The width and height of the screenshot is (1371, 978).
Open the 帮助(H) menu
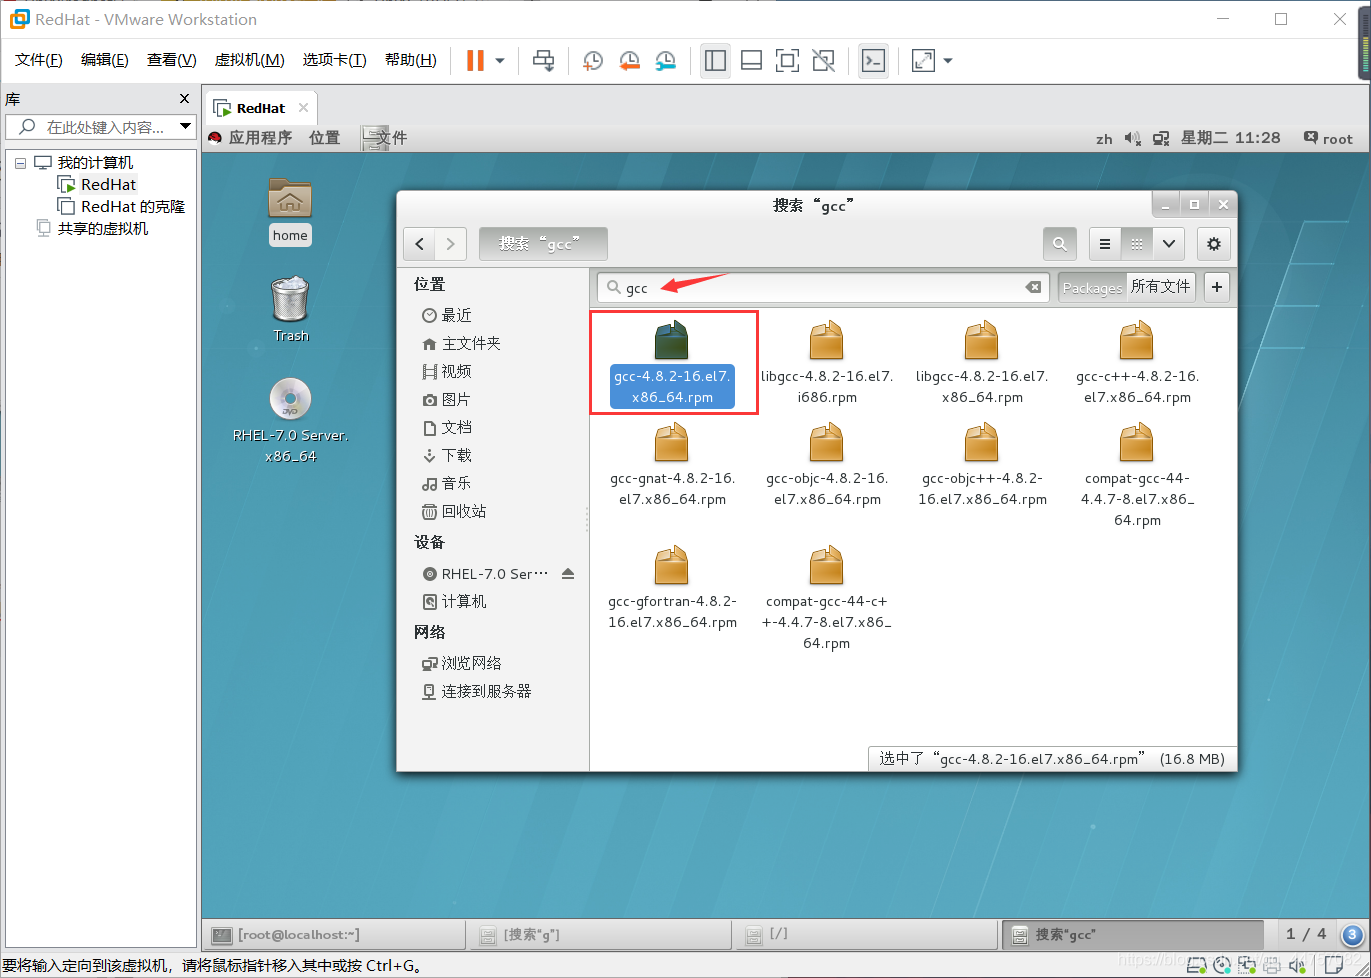411,60
